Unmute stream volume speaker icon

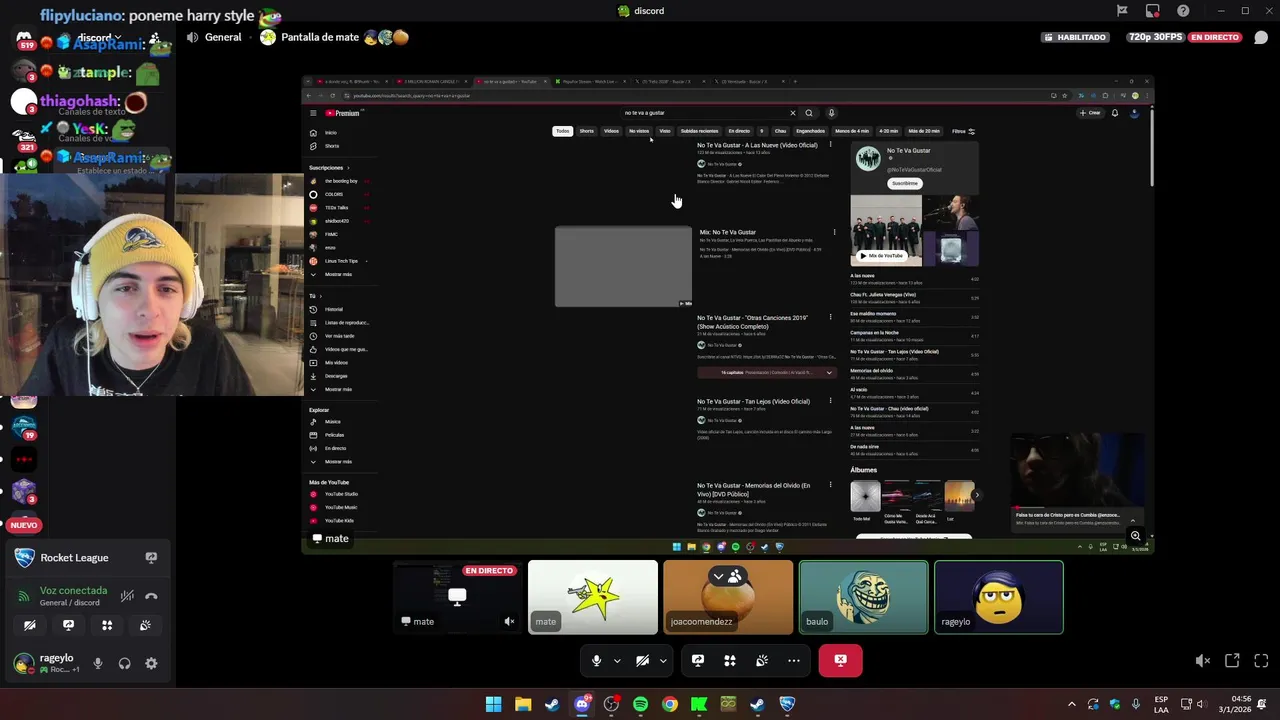[x=1203, y=660]
